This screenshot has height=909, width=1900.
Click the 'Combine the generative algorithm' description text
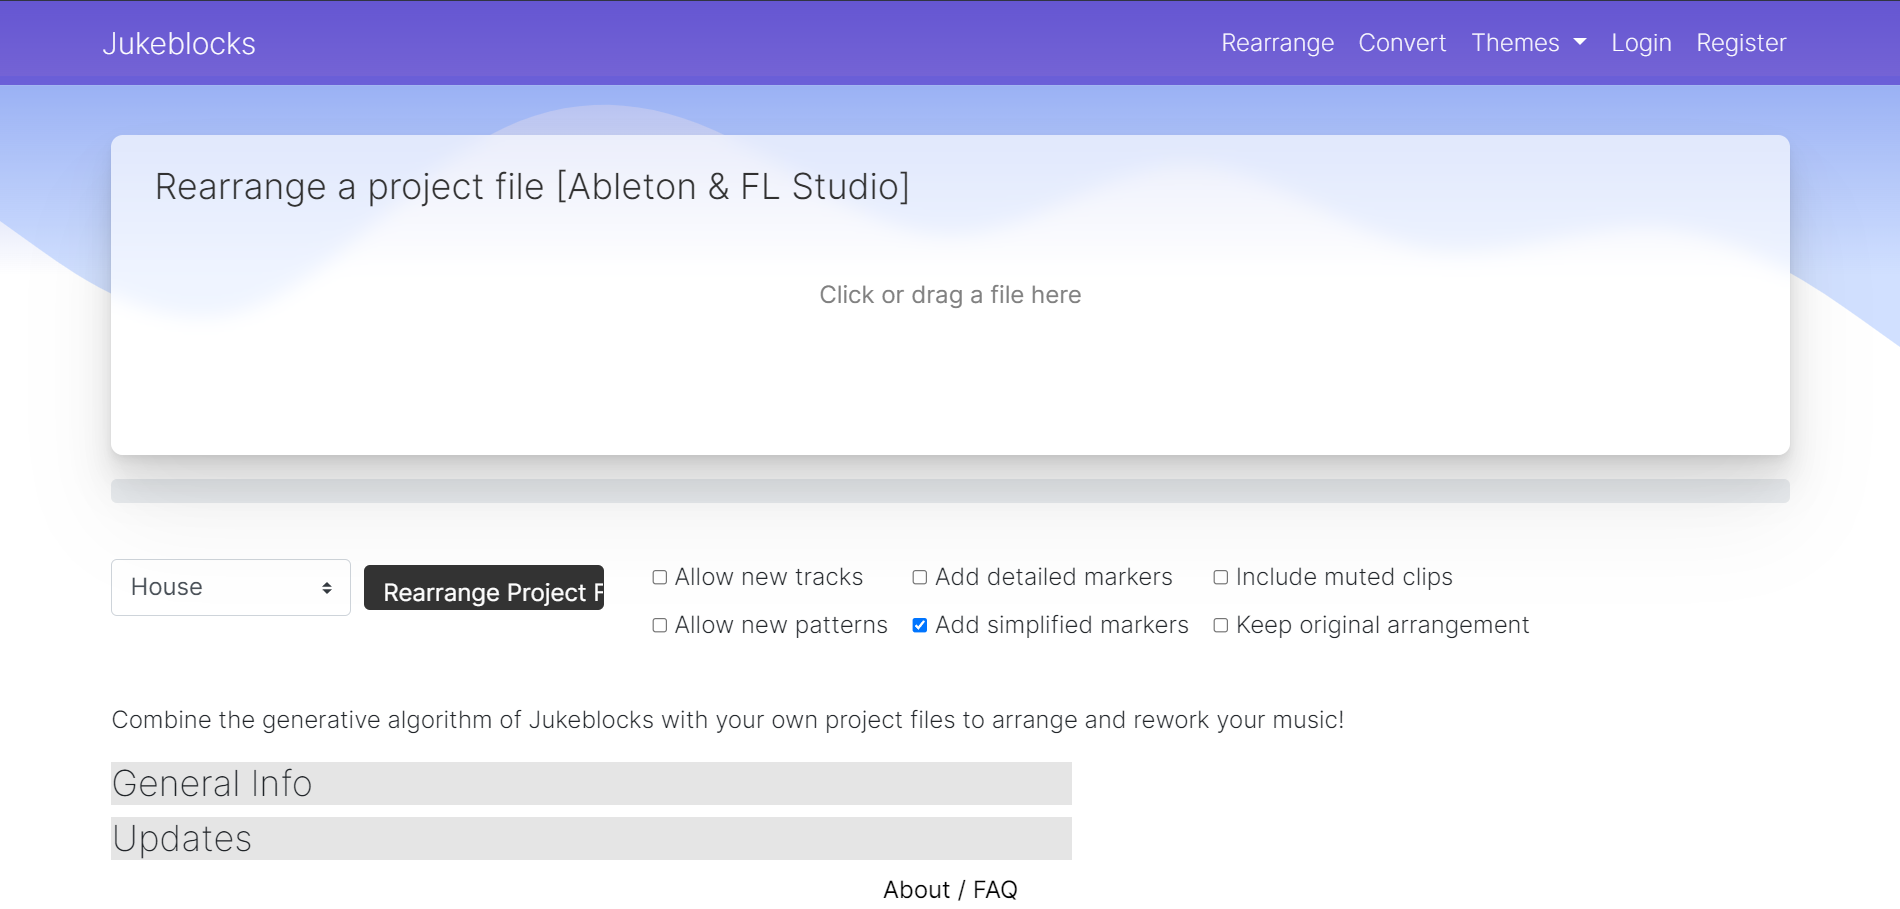point(728,720)
